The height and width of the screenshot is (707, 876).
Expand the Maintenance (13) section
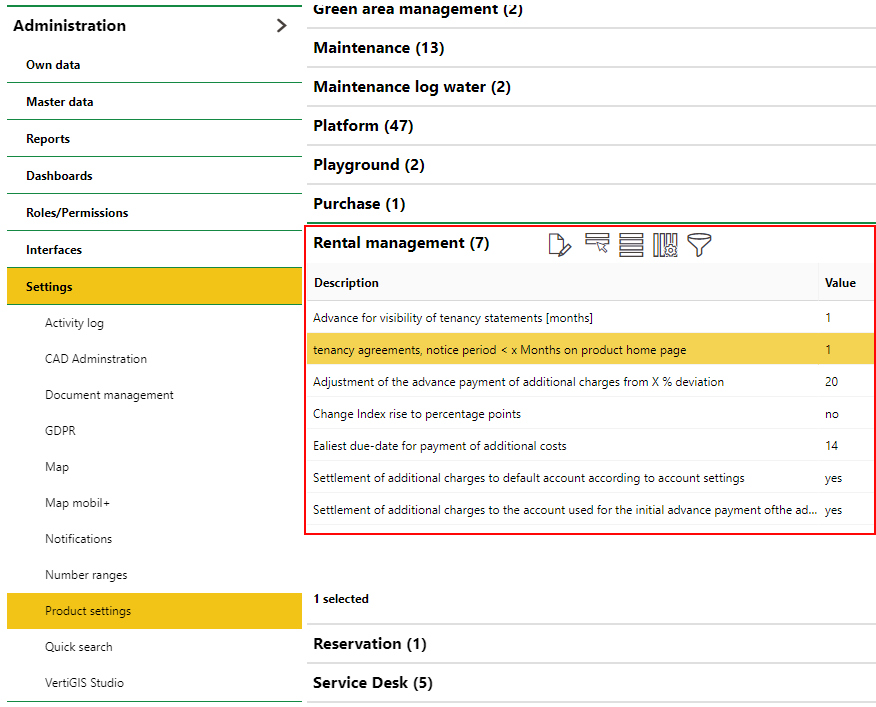tap(378, 48)
